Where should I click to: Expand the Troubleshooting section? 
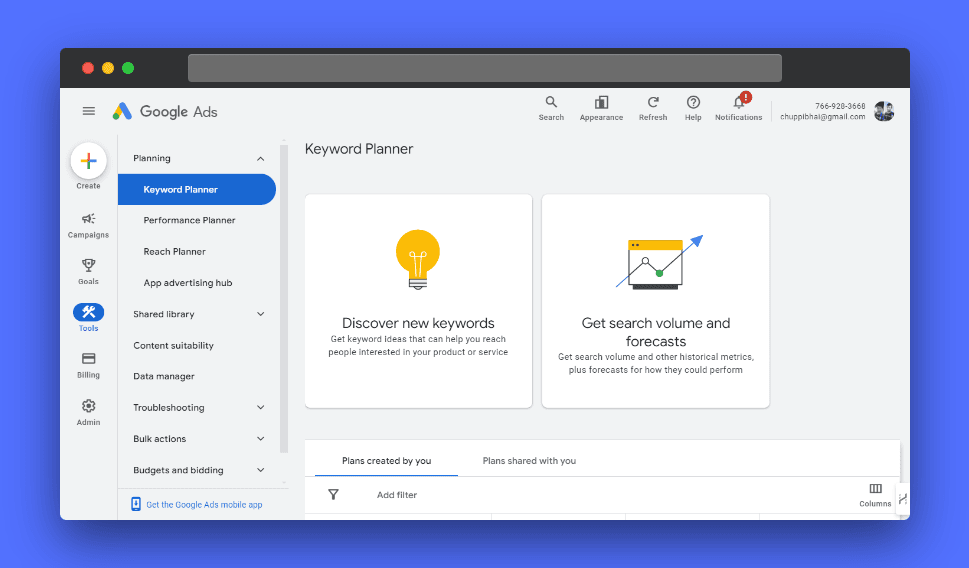pos(261,407)
